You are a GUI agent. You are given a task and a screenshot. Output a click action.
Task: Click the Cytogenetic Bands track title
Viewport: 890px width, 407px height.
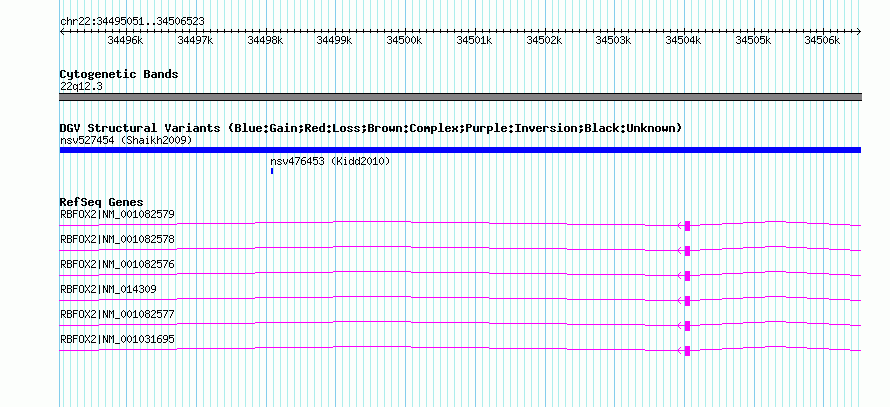pyautogui.click(x=119, y=74)
